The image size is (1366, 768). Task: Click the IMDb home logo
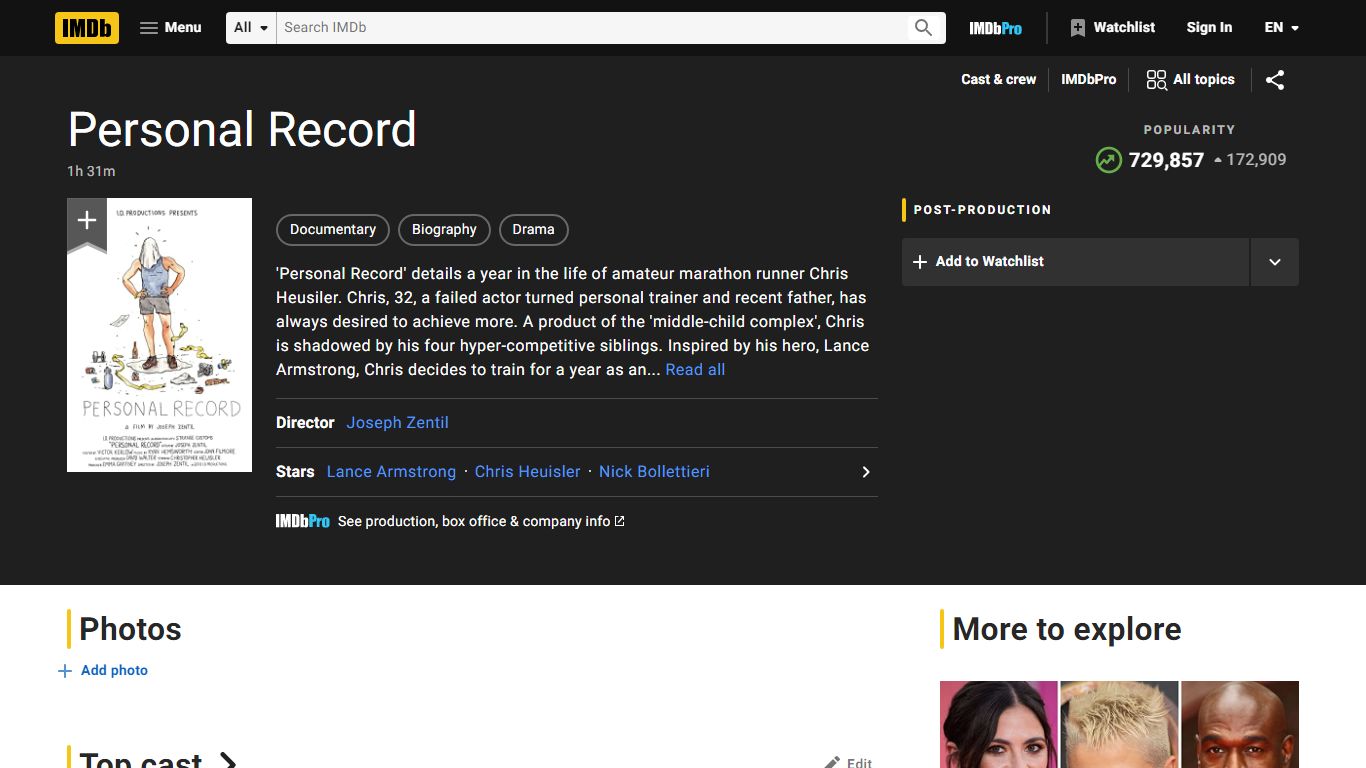coord(87,28)
